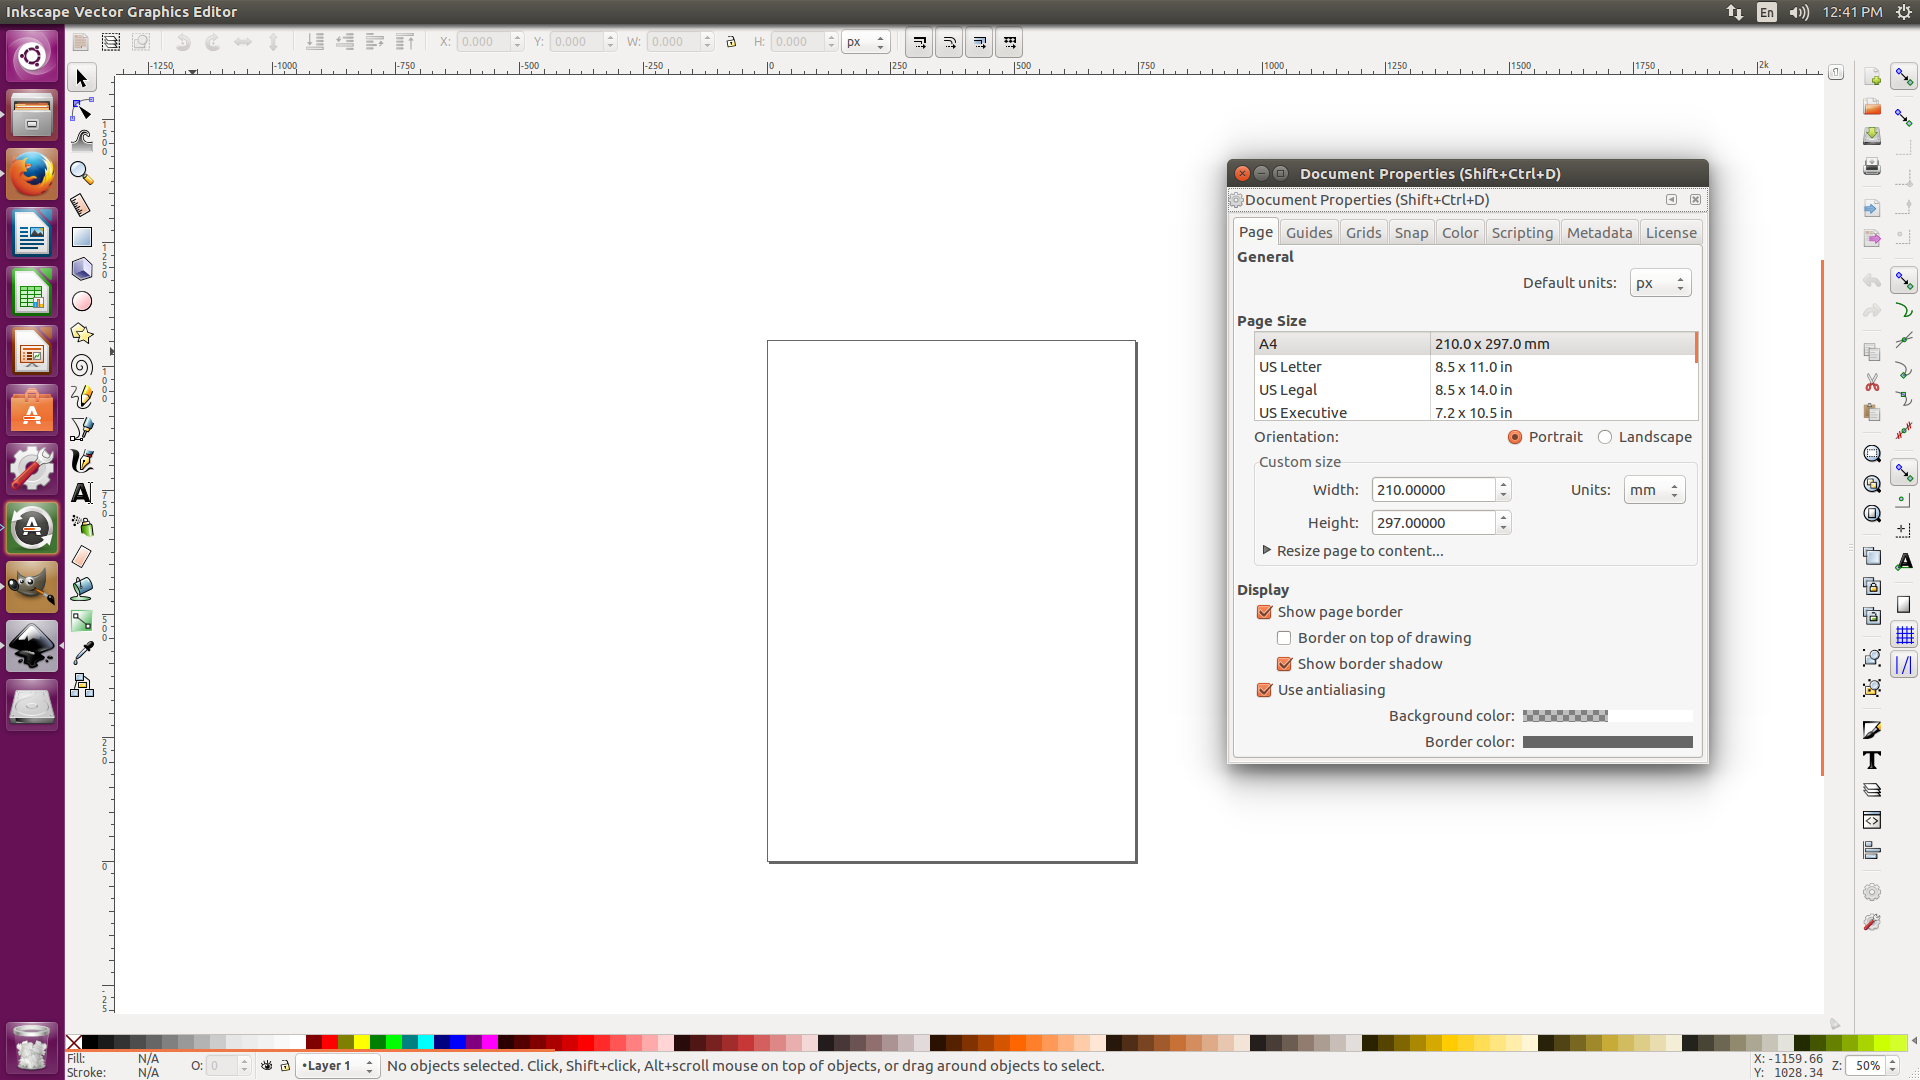
Task: Open the Default units dropdown
Action: pos(1659,282)
